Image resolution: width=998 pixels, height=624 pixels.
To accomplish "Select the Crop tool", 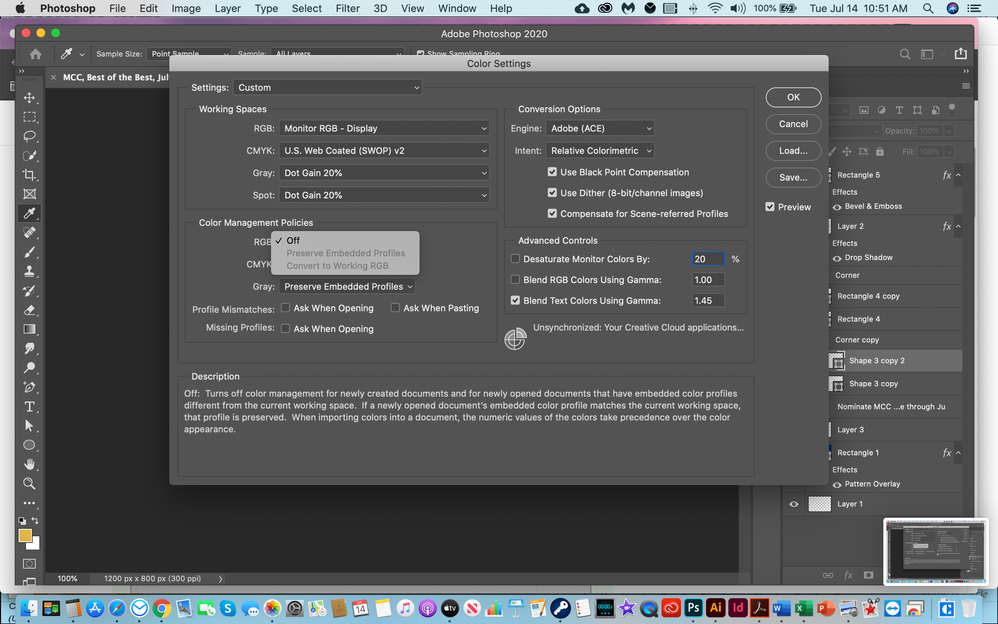I will coord(30,174).
